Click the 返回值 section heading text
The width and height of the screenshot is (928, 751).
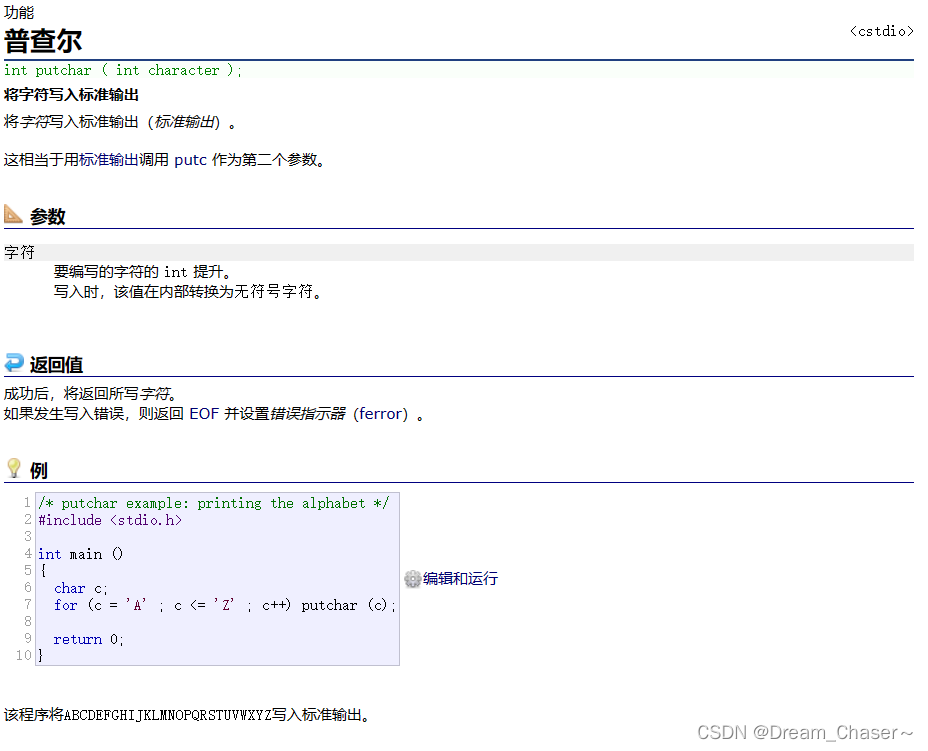pos(58,364)
